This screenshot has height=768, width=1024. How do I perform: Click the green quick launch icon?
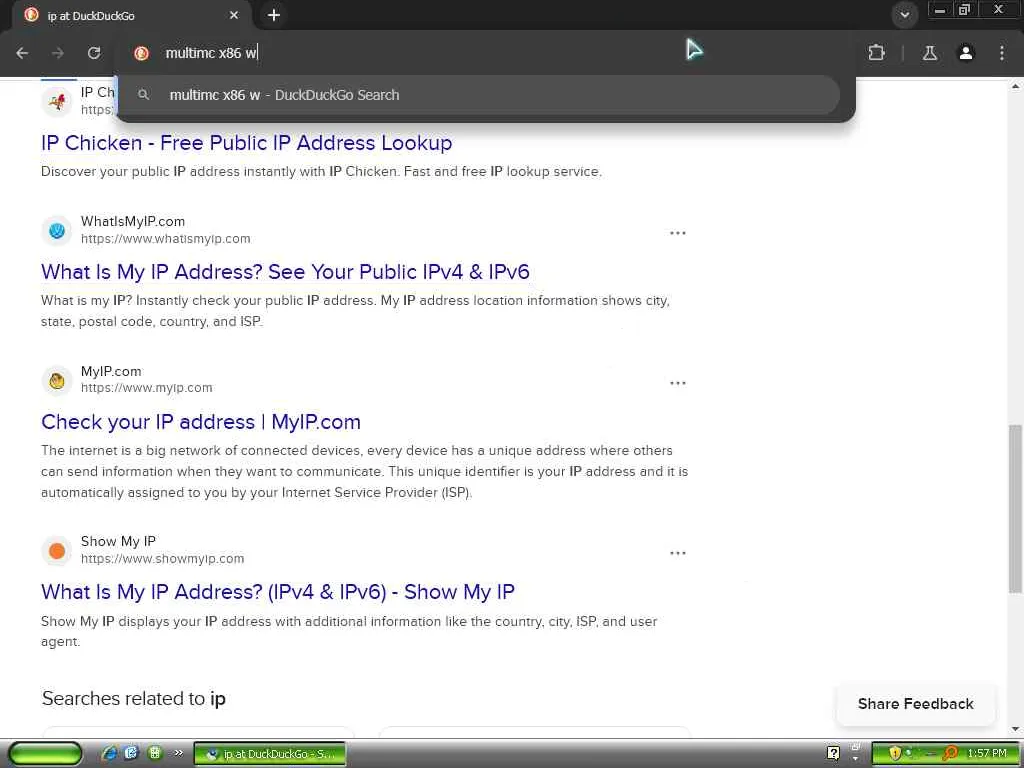155,754
